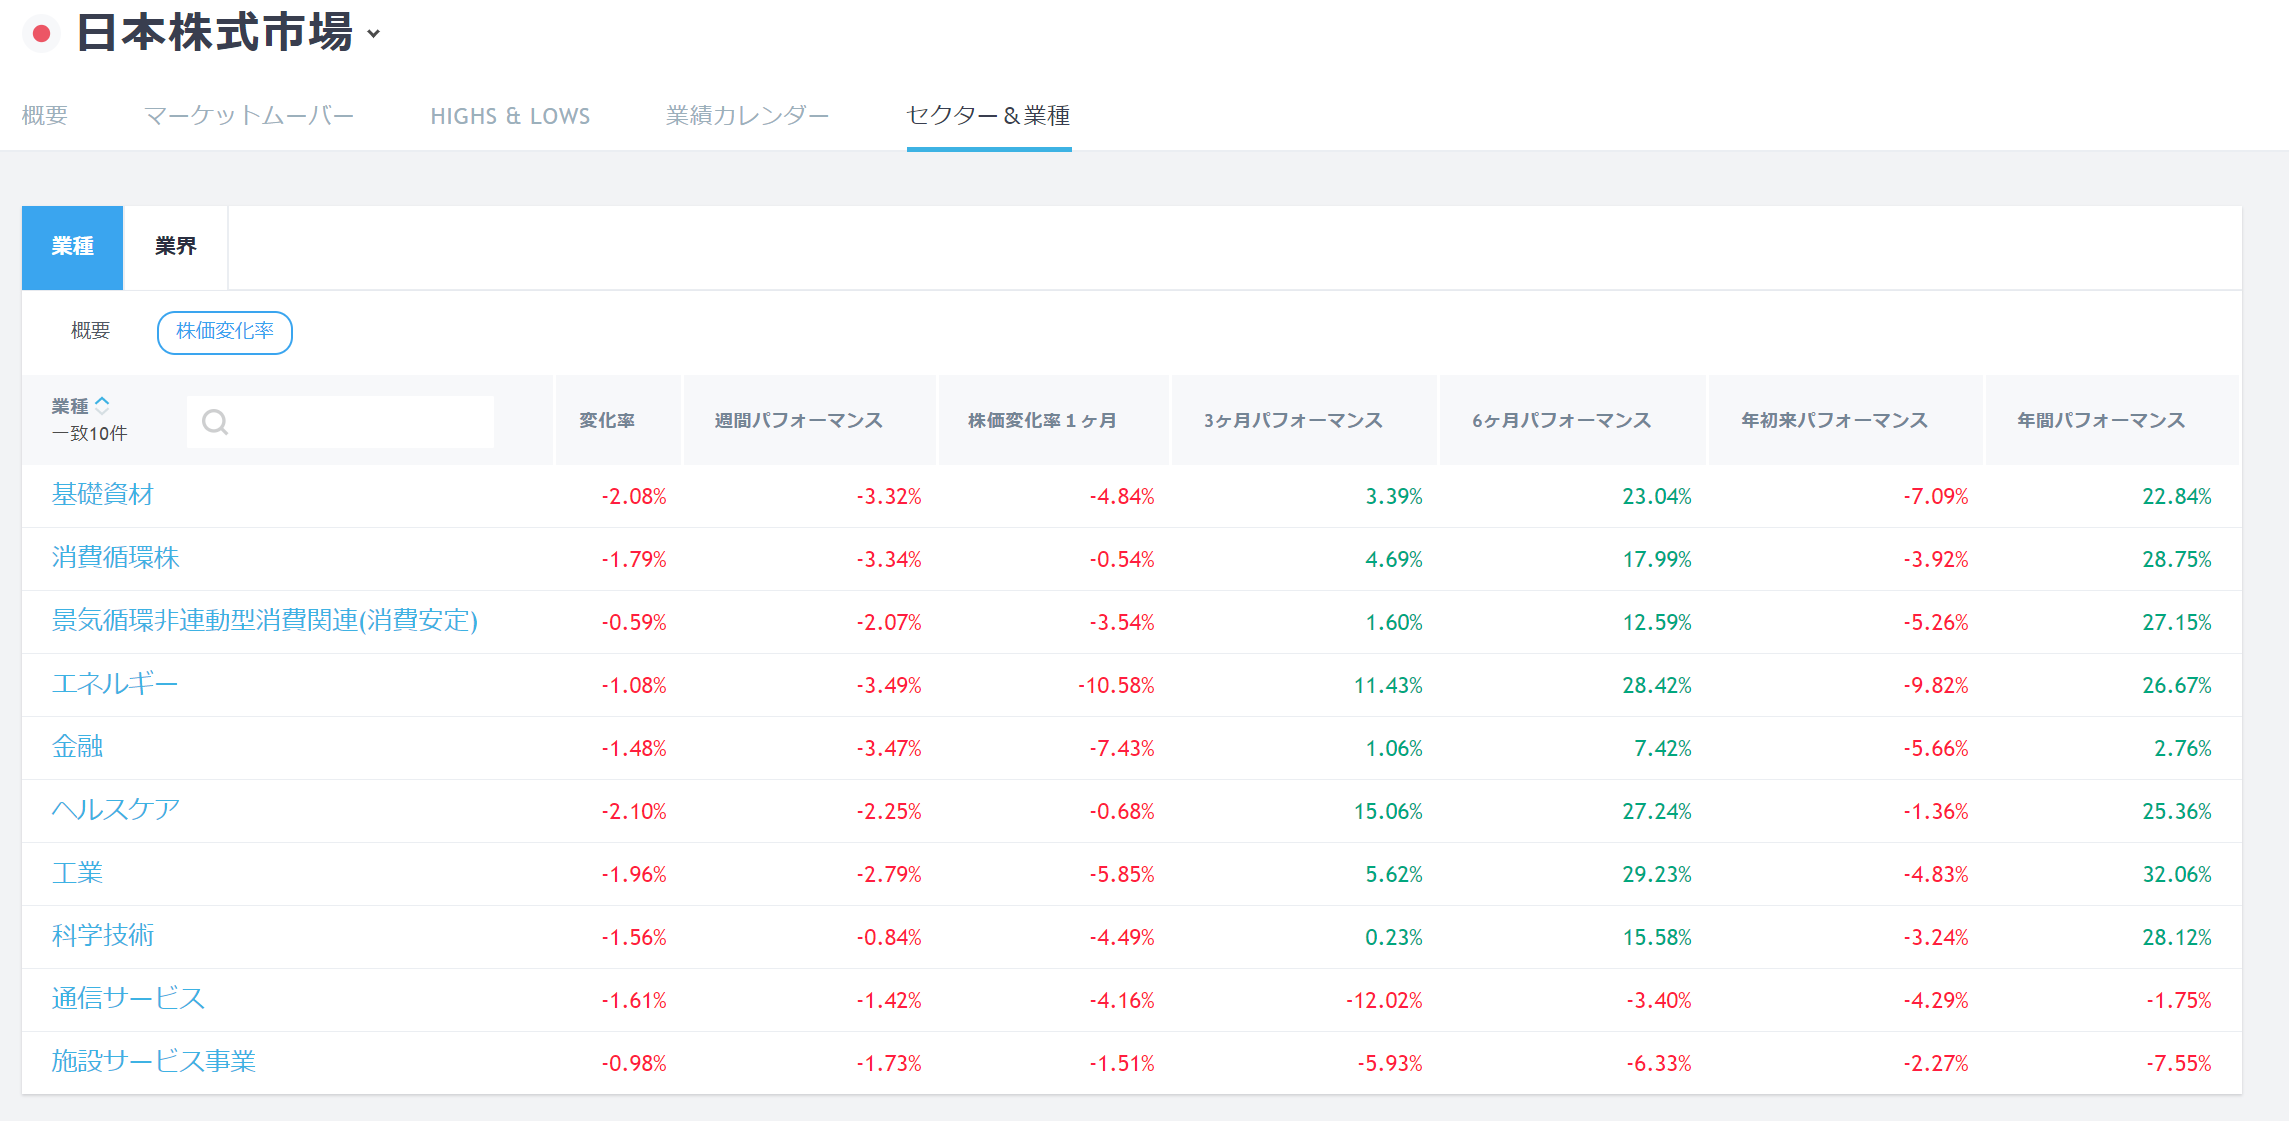Click 消費循環株 yearly value 28.75%
The height and width of the screenshot is (1121, 2289).
click(2177, 560)
